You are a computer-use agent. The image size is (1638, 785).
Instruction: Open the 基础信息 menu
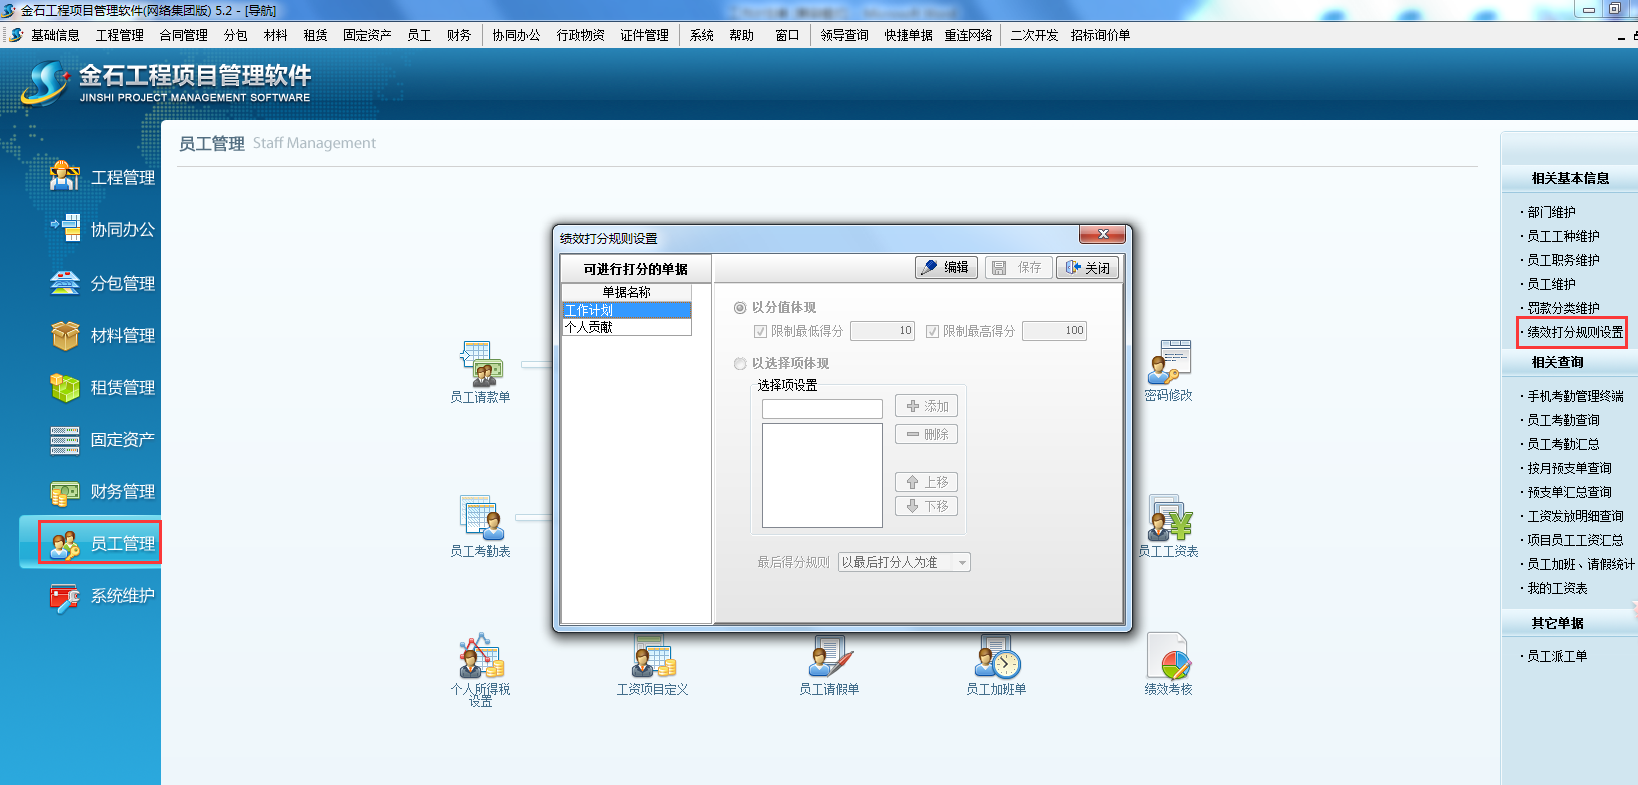tap(54, 35)
